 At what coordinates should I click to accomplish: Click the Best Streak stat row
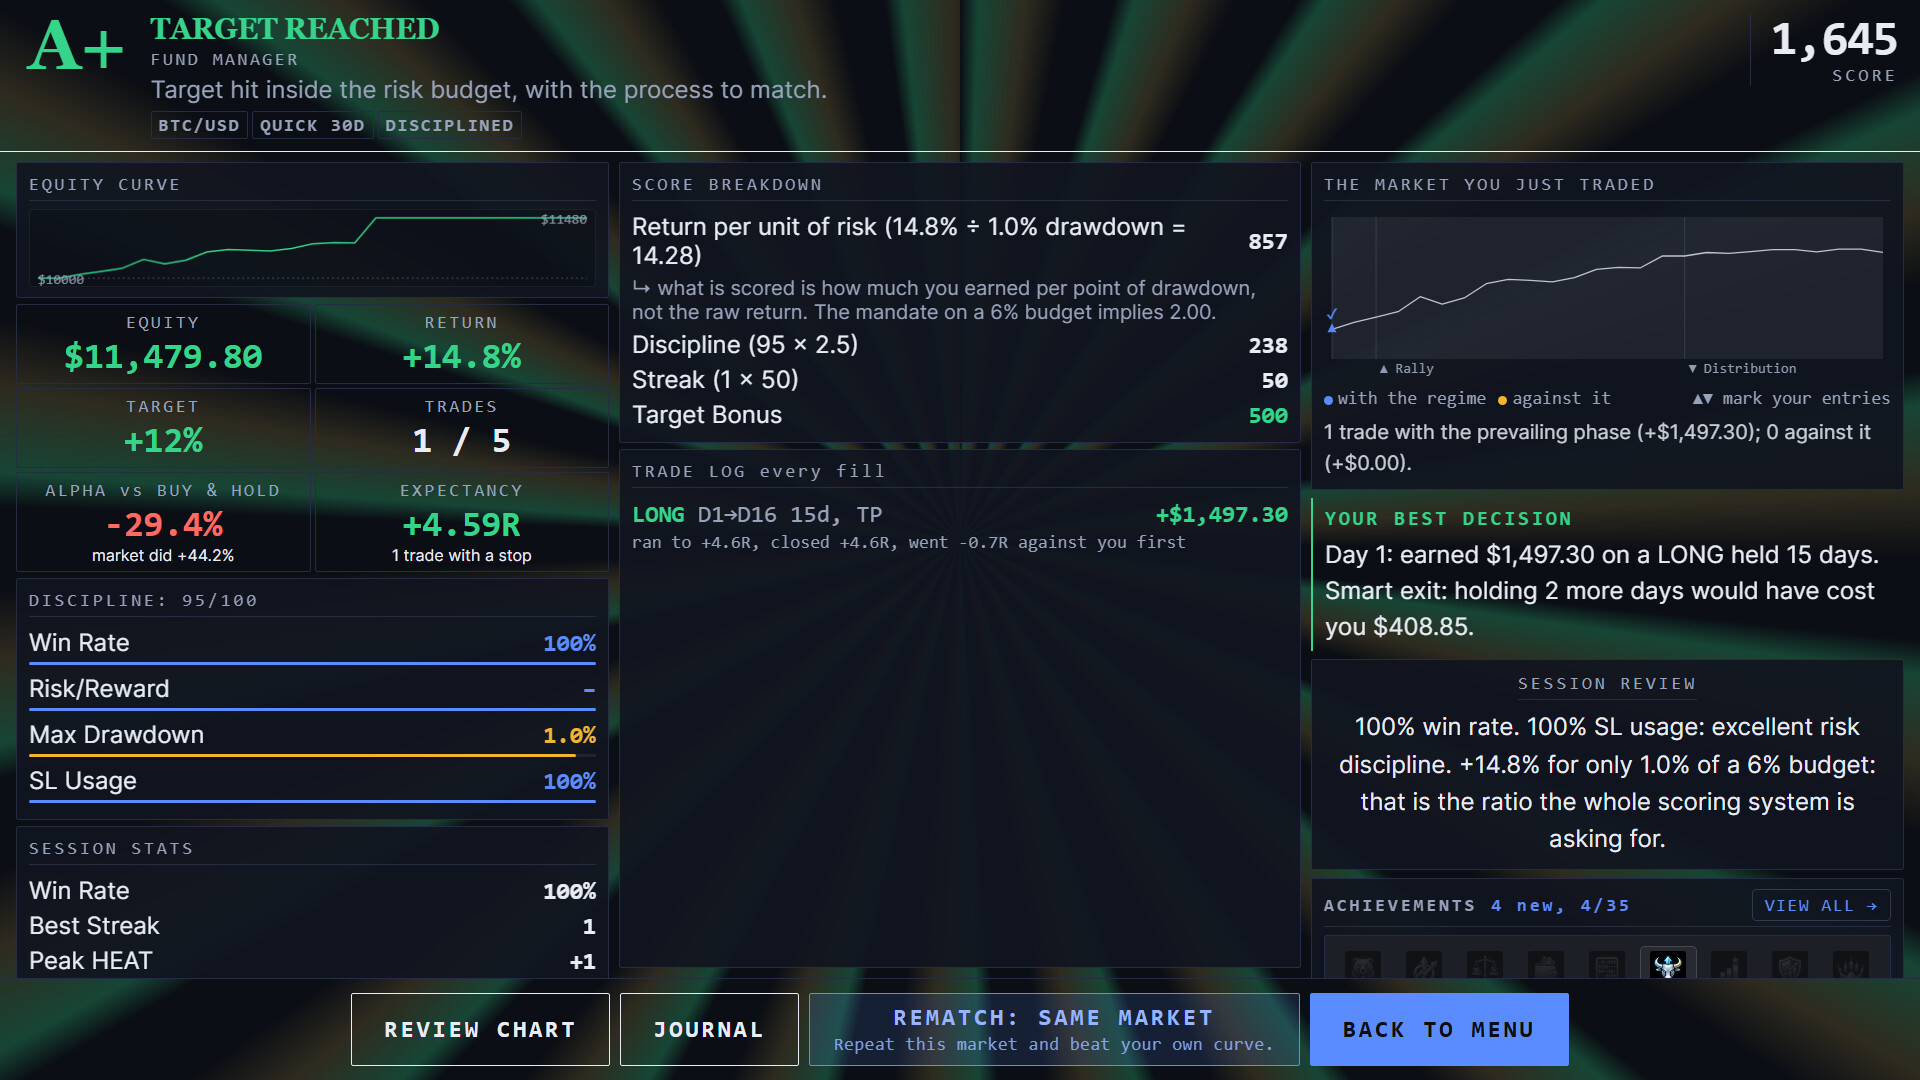pyautogui.click(x=312, y=926)
